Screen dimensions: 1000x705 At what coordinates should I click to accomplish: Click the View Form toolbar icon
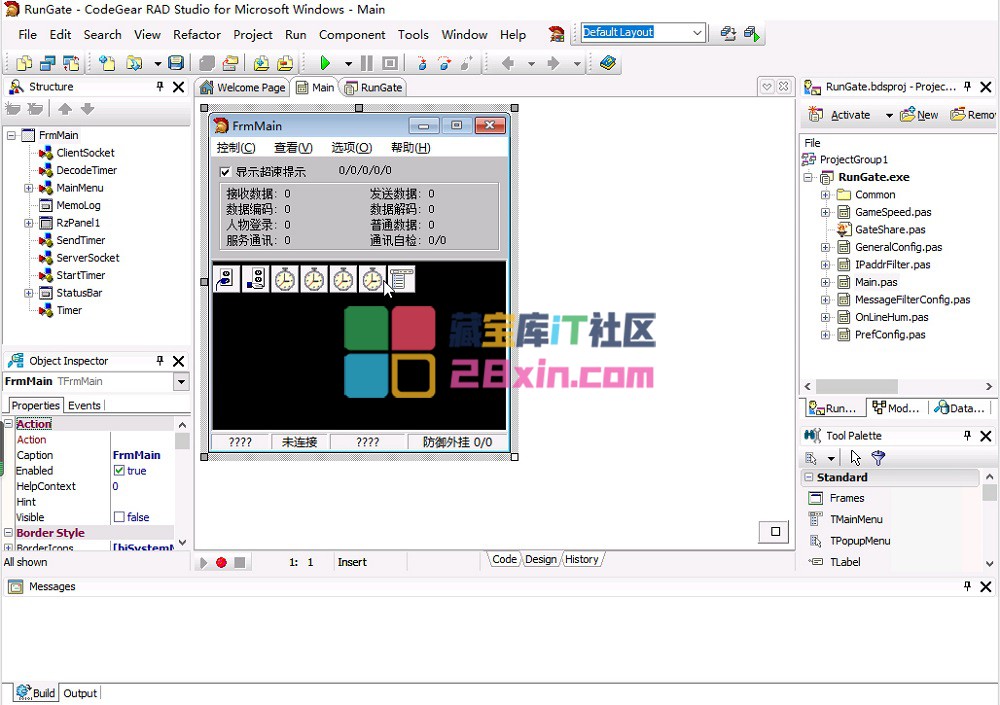pyautogui.click(x=48, y=63)
